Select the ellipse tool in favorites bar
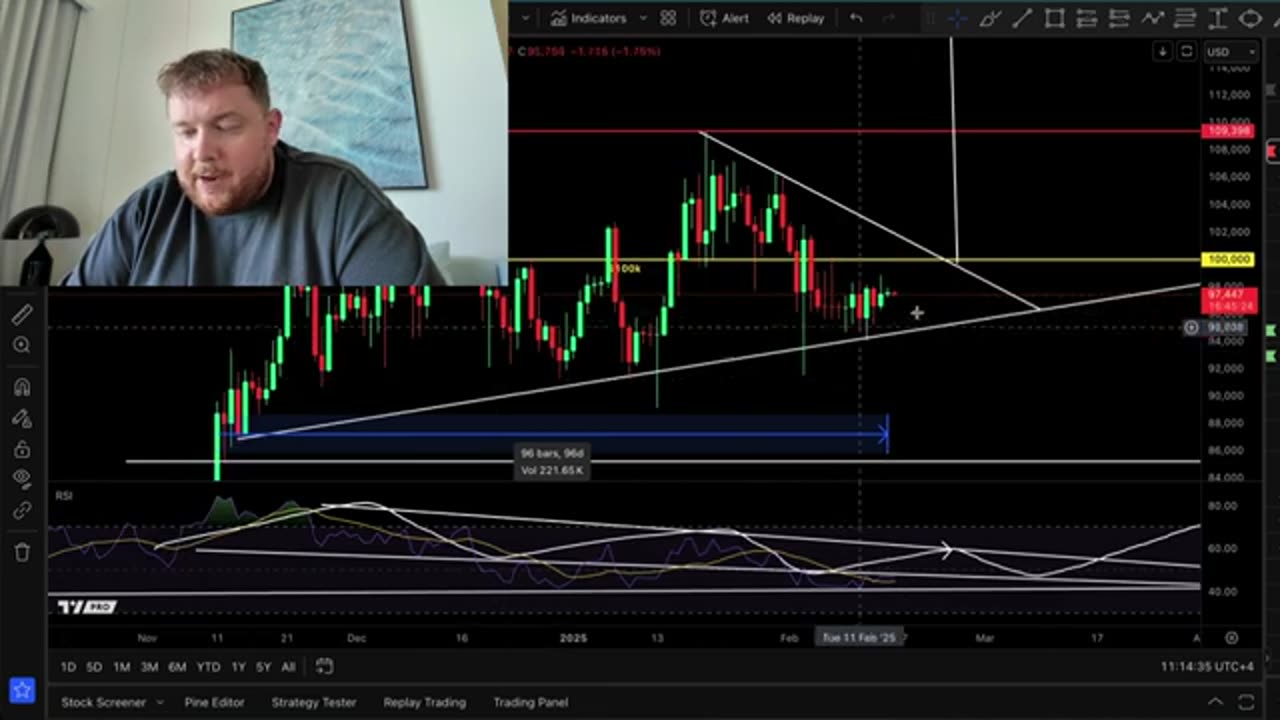 (x=1250, y=18)
